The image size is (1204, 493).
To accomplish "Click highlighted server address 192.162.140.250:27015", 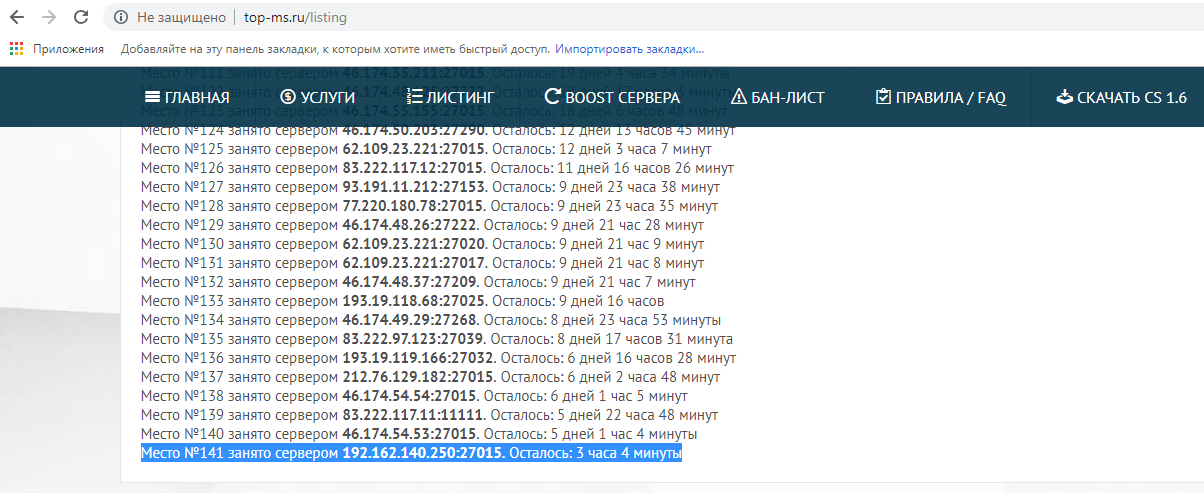I will click(x=423, y=454).
